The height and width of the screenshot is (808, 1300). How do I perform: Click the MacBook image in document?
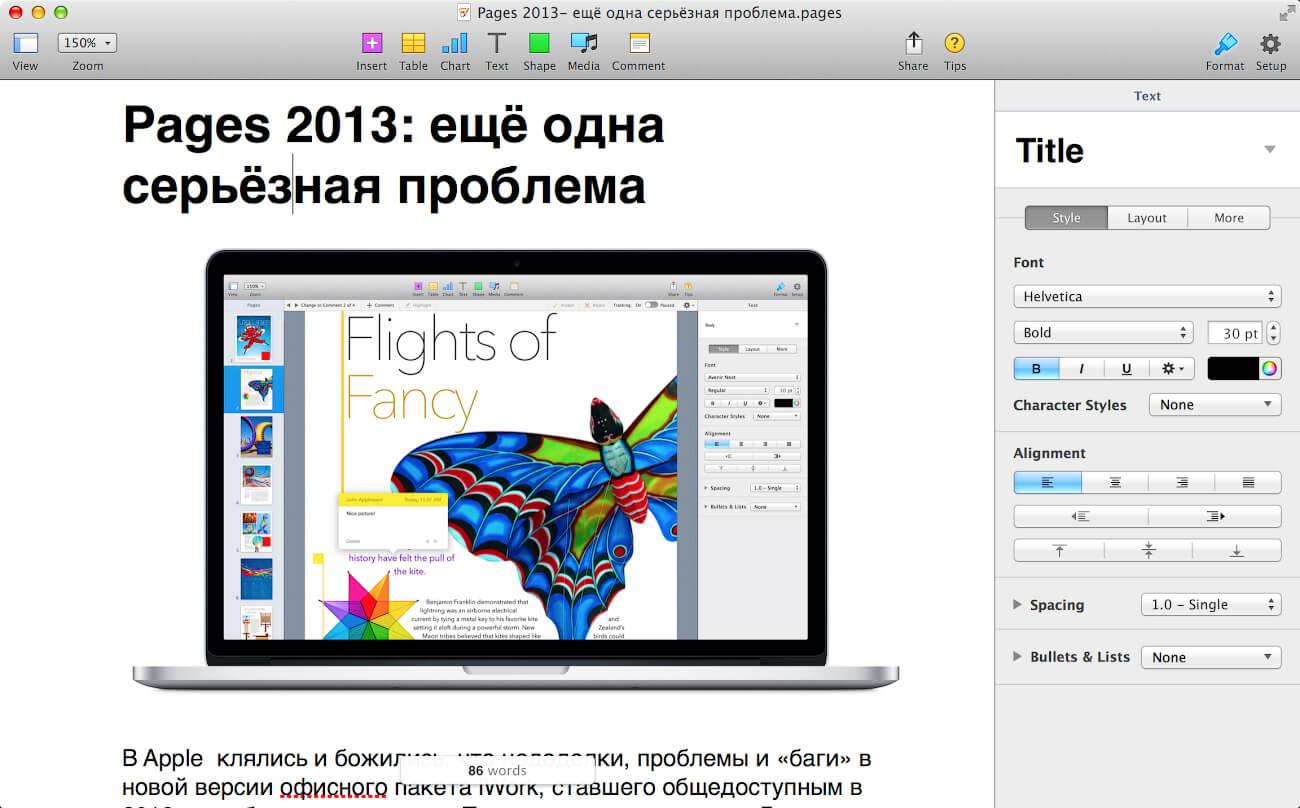click(x=516, y=470)
